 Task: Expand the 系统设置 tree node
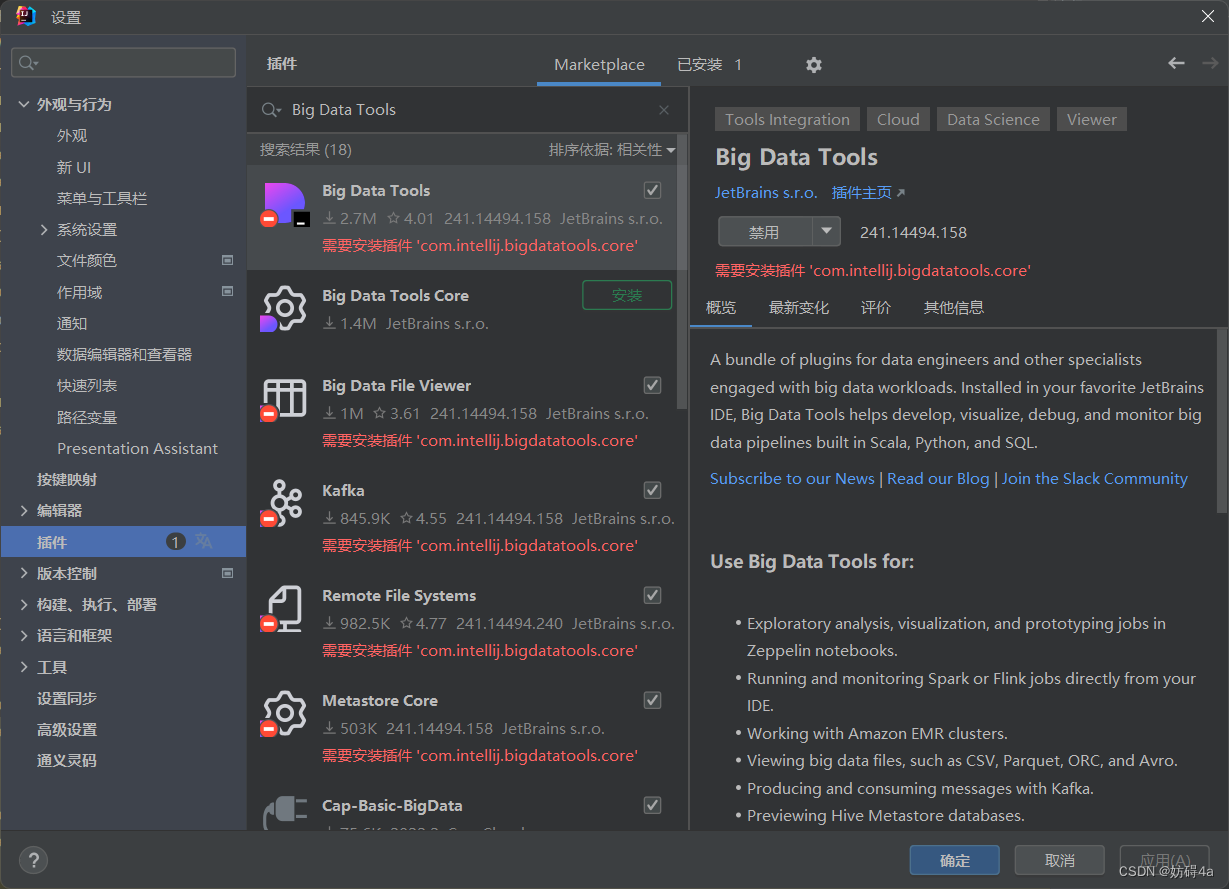click(44, 229)
